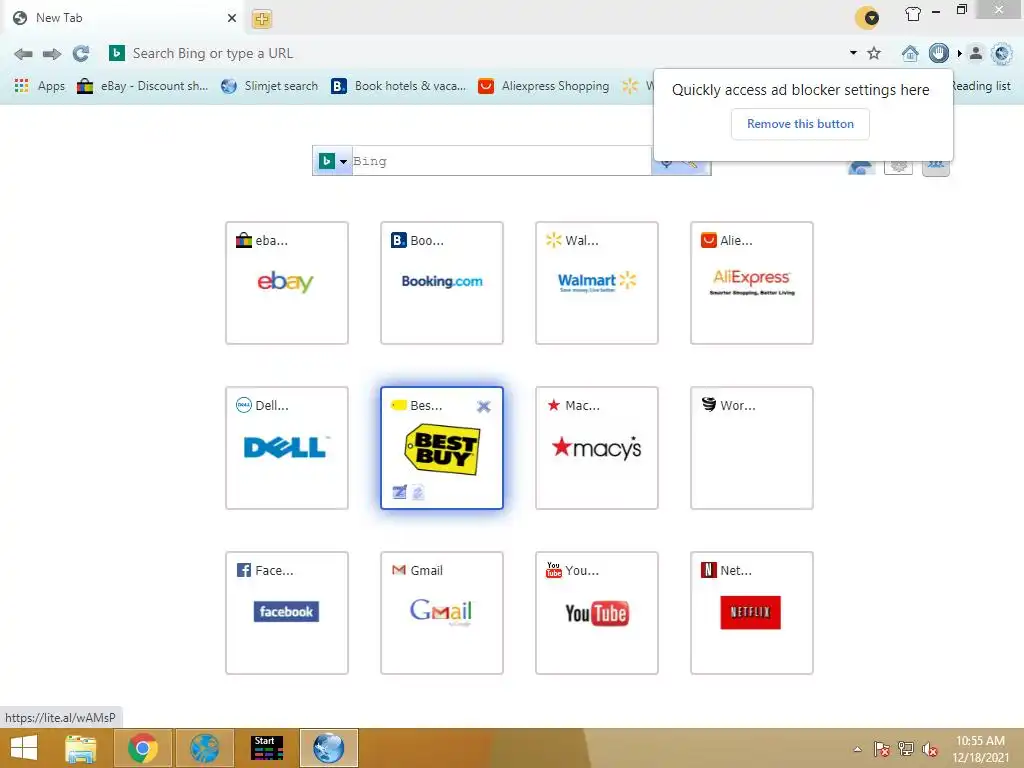The width and height of the screenshot is (1024, 768).
Task: Open the Gmail speed dial tile
Action: point(442,613)
